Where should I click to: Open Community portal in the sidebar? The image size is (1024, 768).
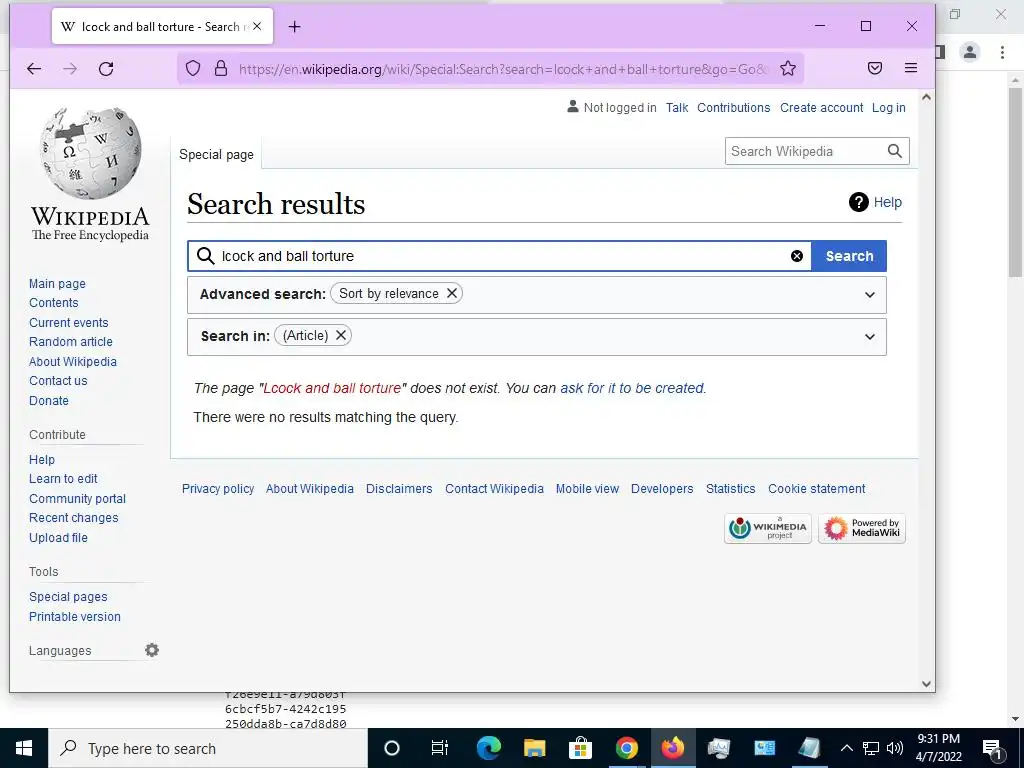[77, 498]
